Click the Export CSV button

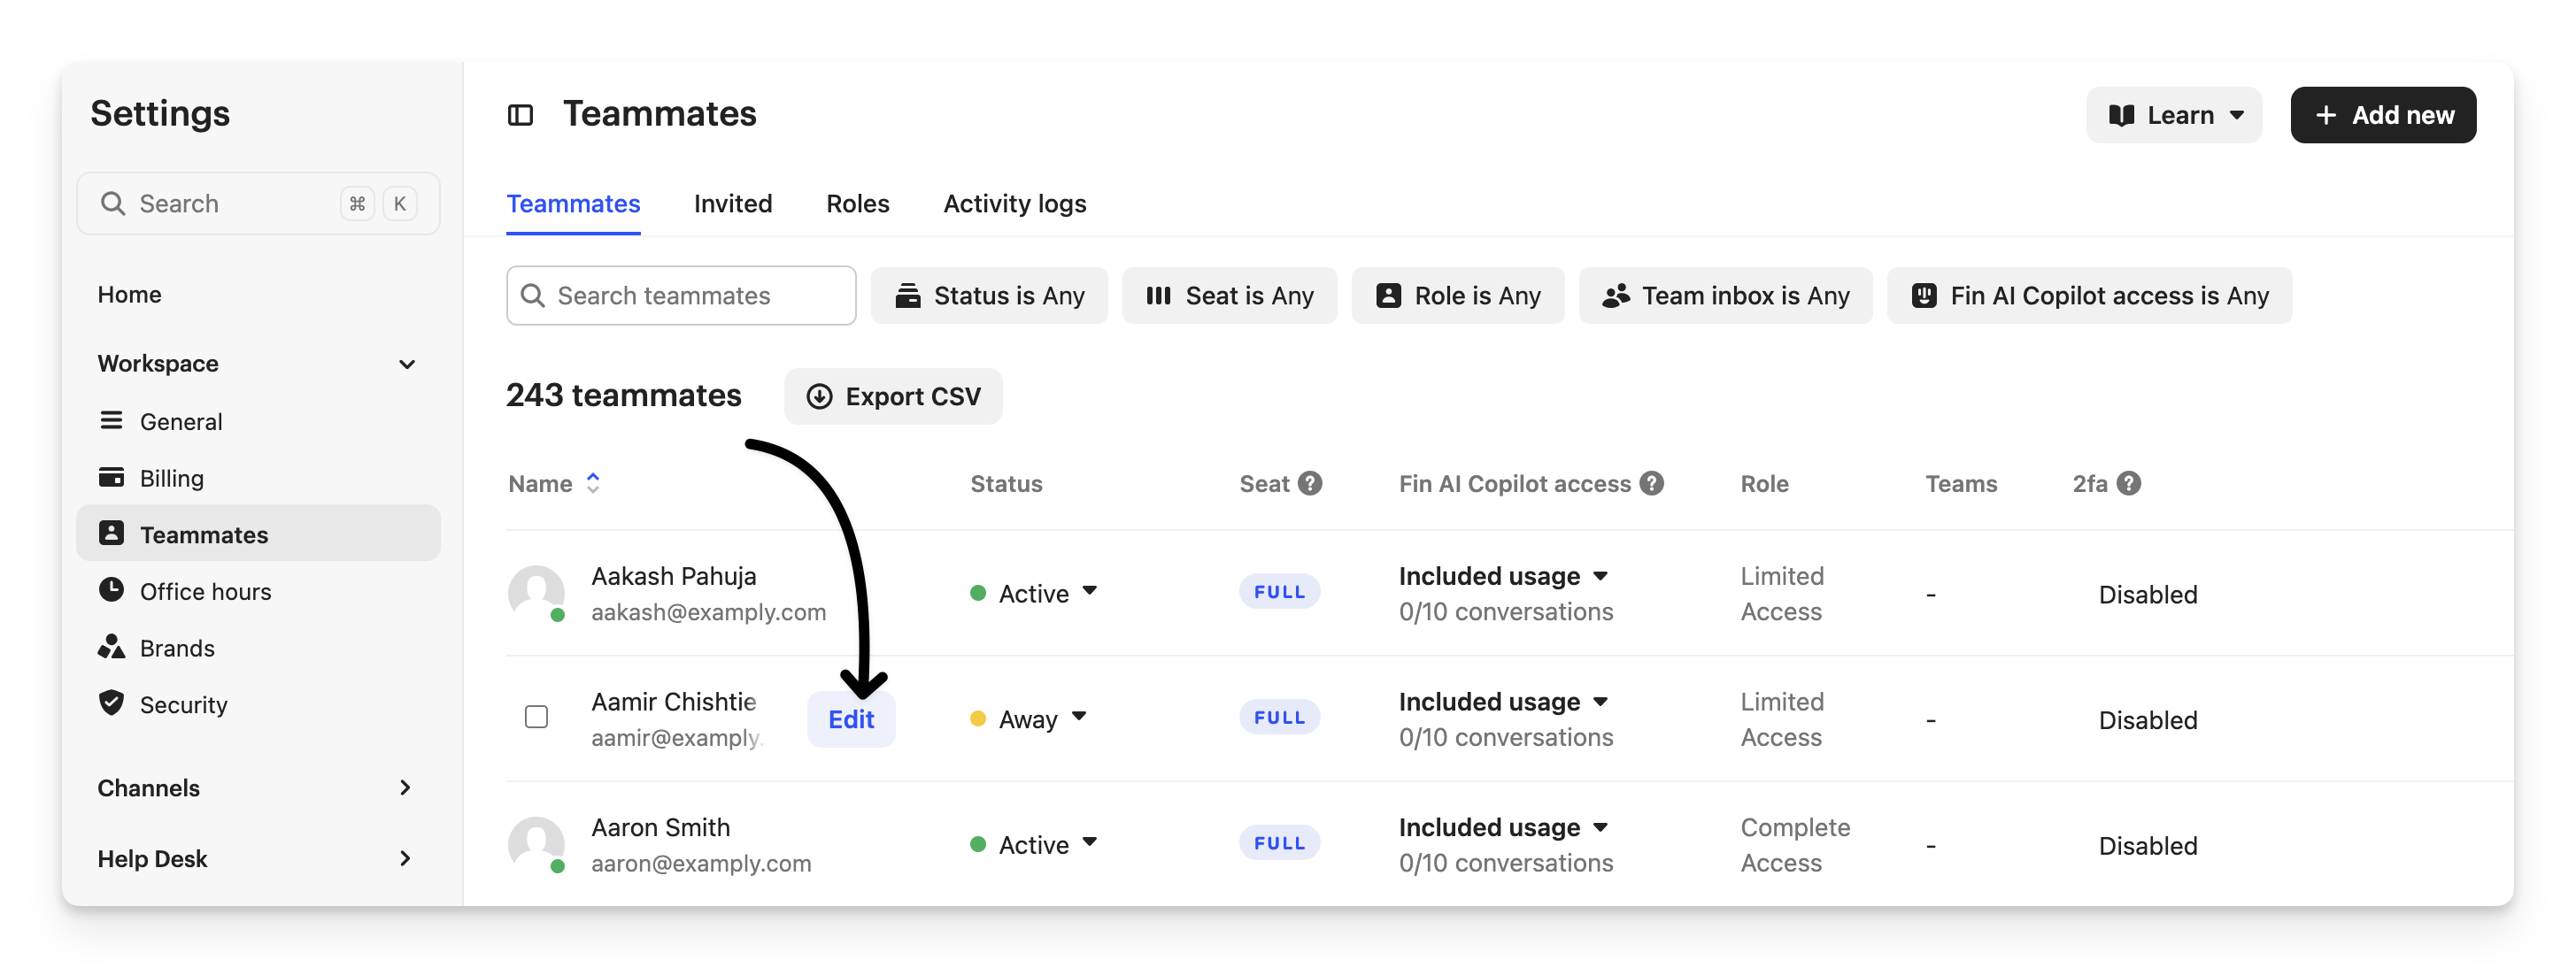(x=893, y=396)
